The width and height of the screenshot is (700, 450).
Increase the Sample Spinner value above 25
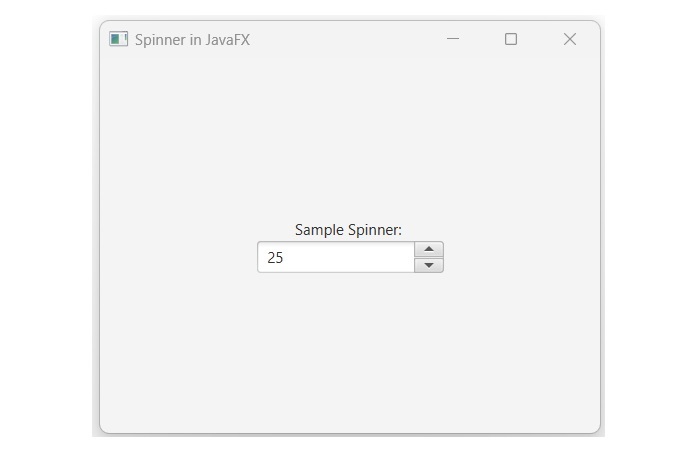pos(428,250)
